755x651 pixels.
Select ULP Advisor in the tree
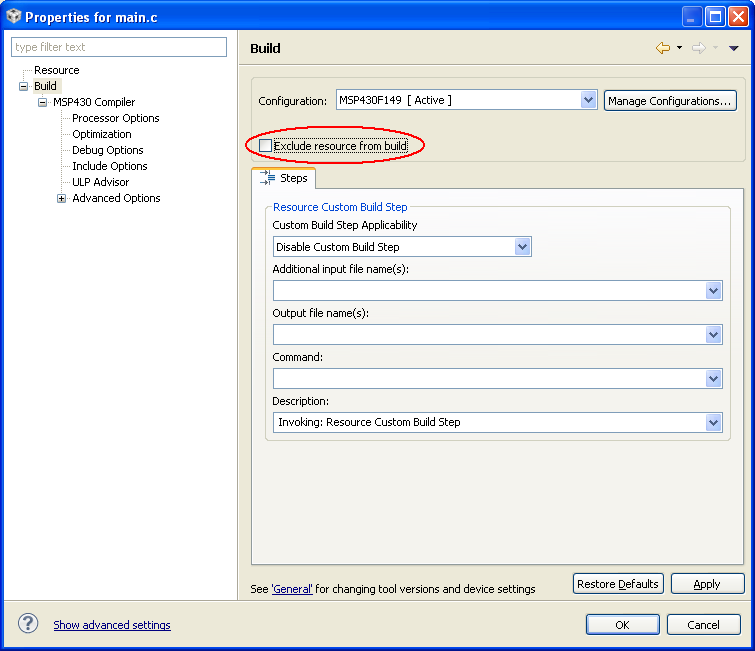pyautogui.click(x=100, y=182)
